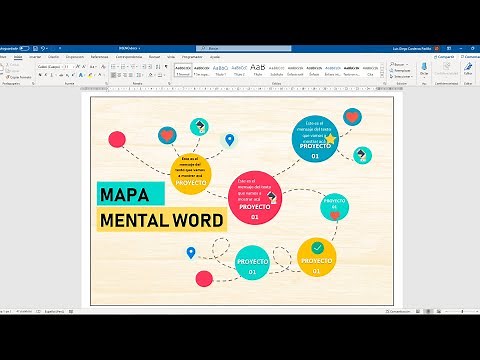Click the Decrease font size icon
This screenshot has height=360, width=480.
[84, 67]
